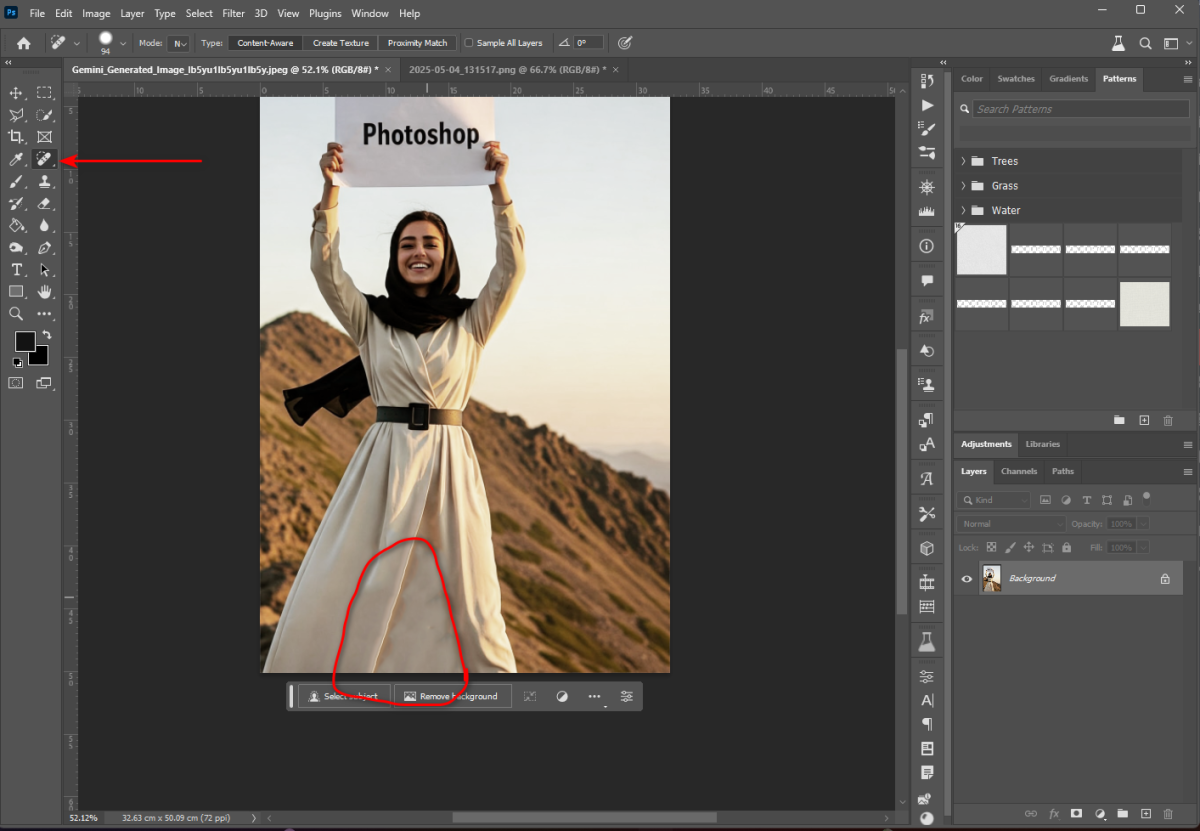Screen dimensions: 1200x831
Task: Open the 3D cube panel icon
Action: pyautogui.click(x=927, y=548)
